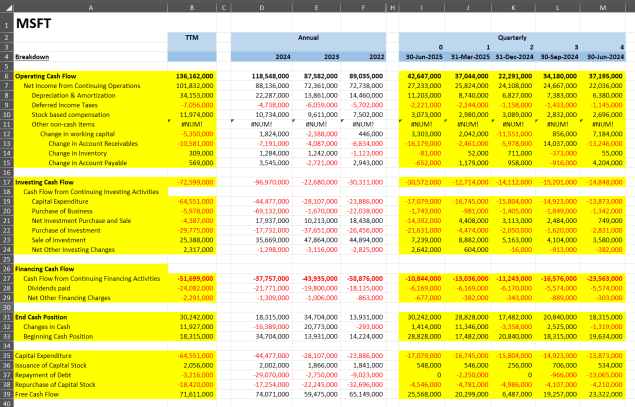Click the Select All corner of the sheet
The height and width of the screenshot is (407, 635).
coord(7,7)
